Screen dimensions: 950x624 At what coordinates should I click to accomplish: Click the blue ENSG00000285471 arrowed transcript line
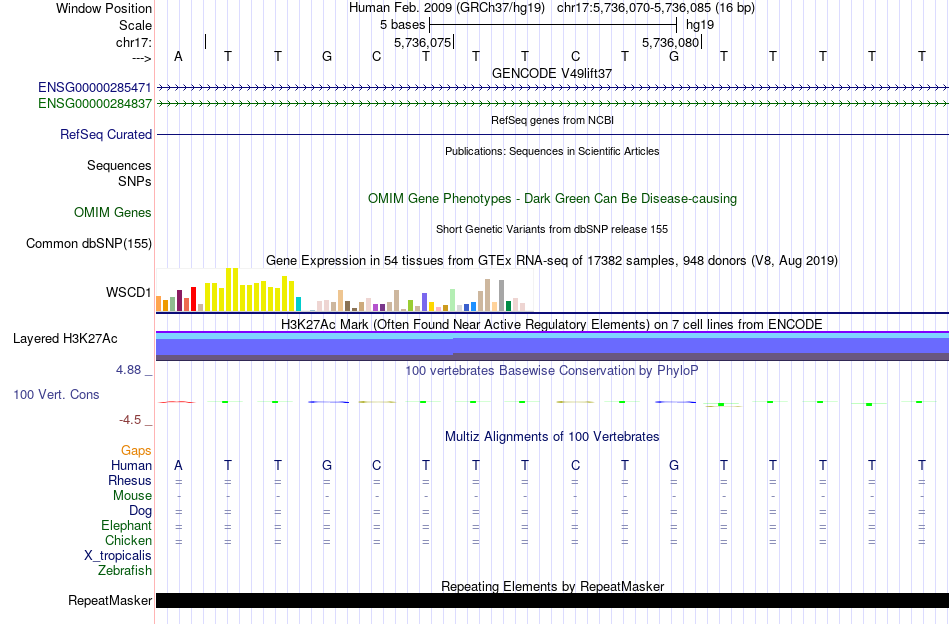(x=553, y=88)
